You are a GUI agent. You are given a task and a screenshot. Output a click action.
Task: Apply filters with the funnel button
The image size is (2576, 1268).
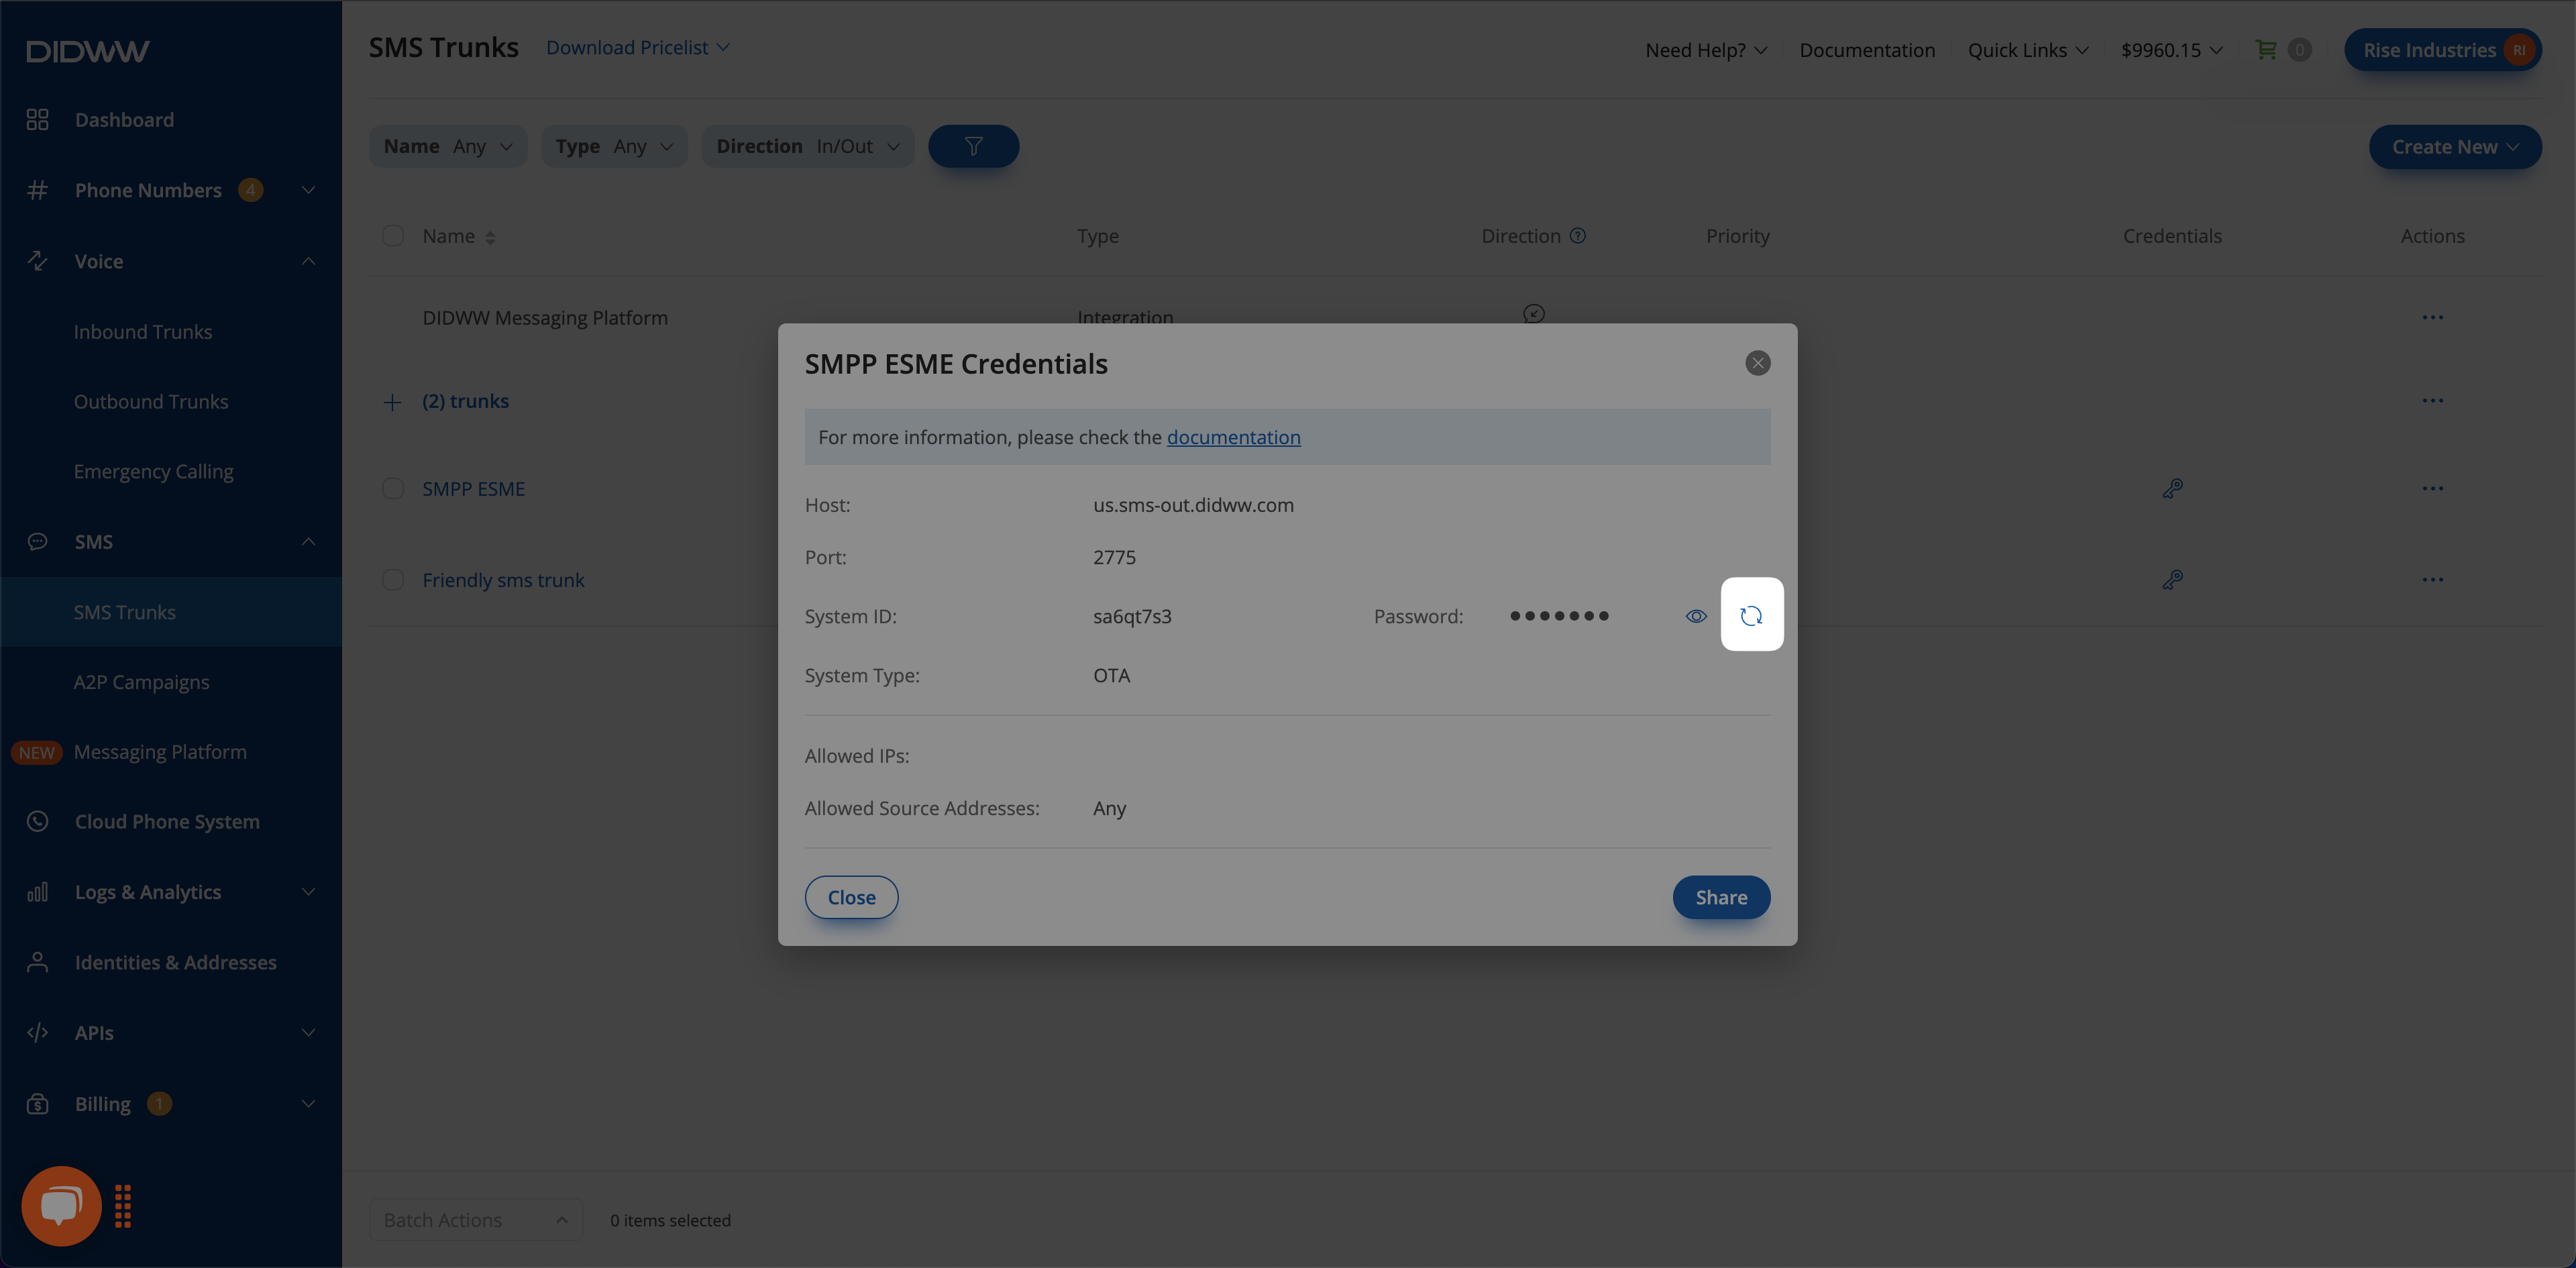pyautogui.click(x=973, y=146)
